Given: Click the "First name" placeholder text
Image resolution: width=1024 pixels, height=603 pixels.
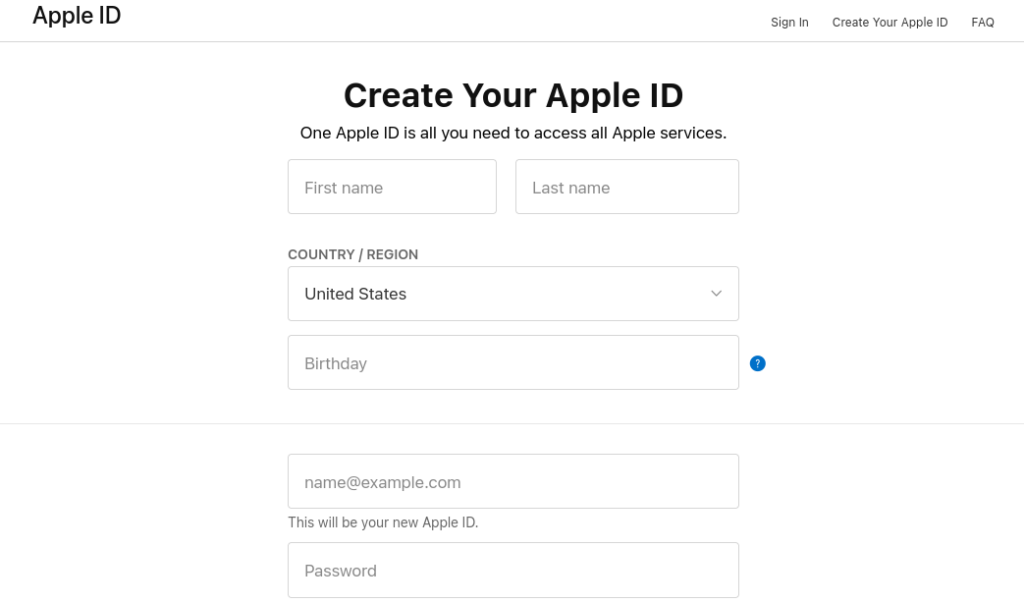Looking at the screenshot, I should tap(344, 188).
